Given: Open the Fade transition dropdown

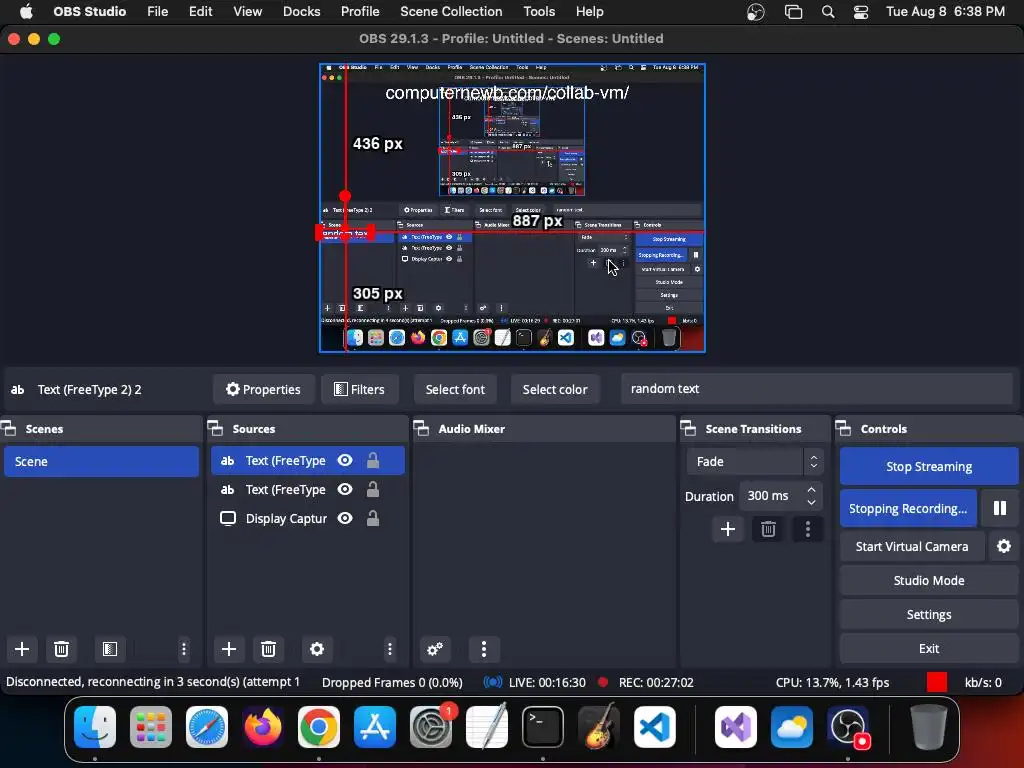Looking at the screenshot, I should coord(754,461).
